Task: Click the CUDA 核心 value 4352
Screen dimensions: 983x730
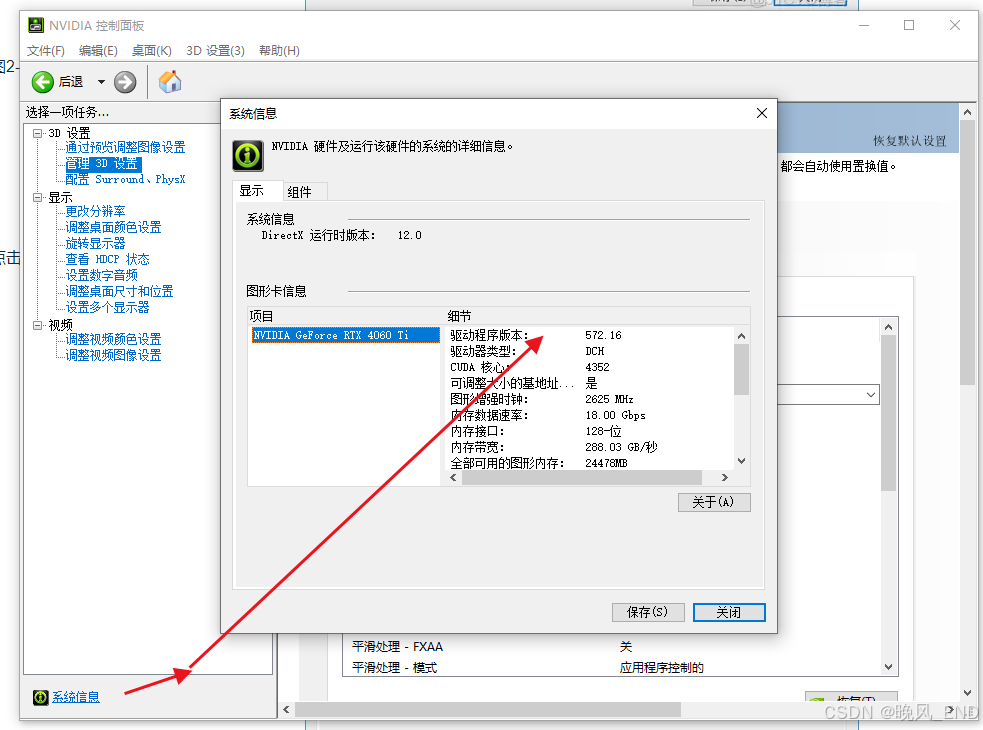Action: click(597, 367)
